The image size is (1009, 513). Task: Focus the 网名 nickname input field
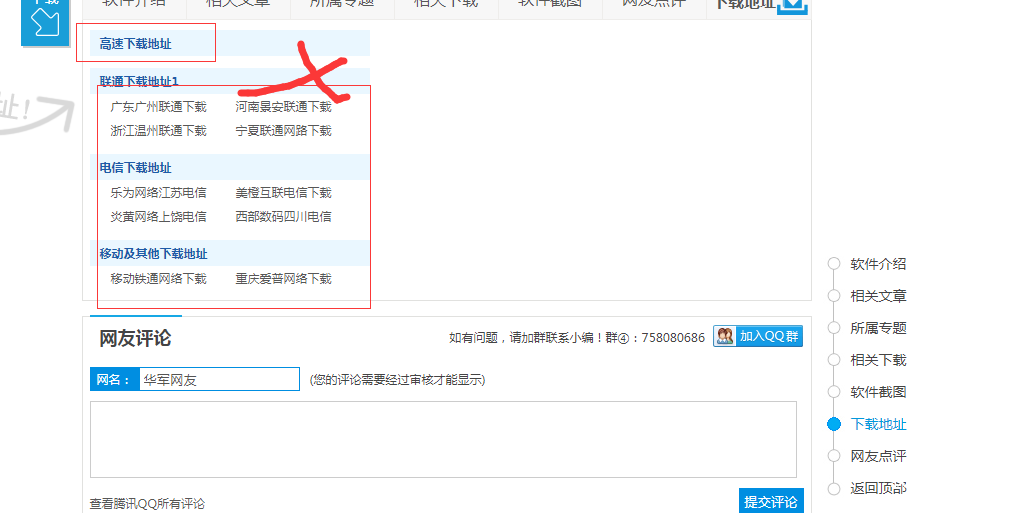[219, 379]
